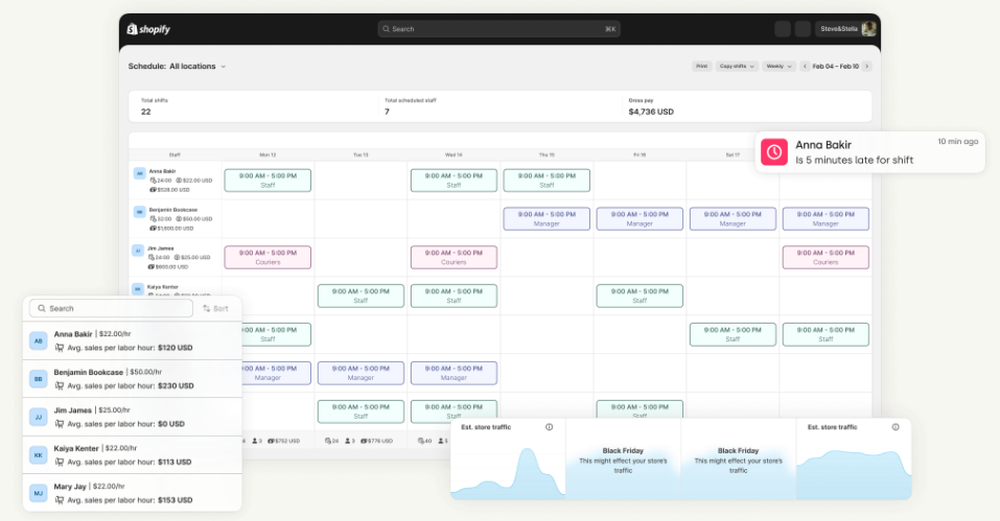
Task: Select Jim James in the staff list
Action: pyautogui.click(x=133, y=417)
